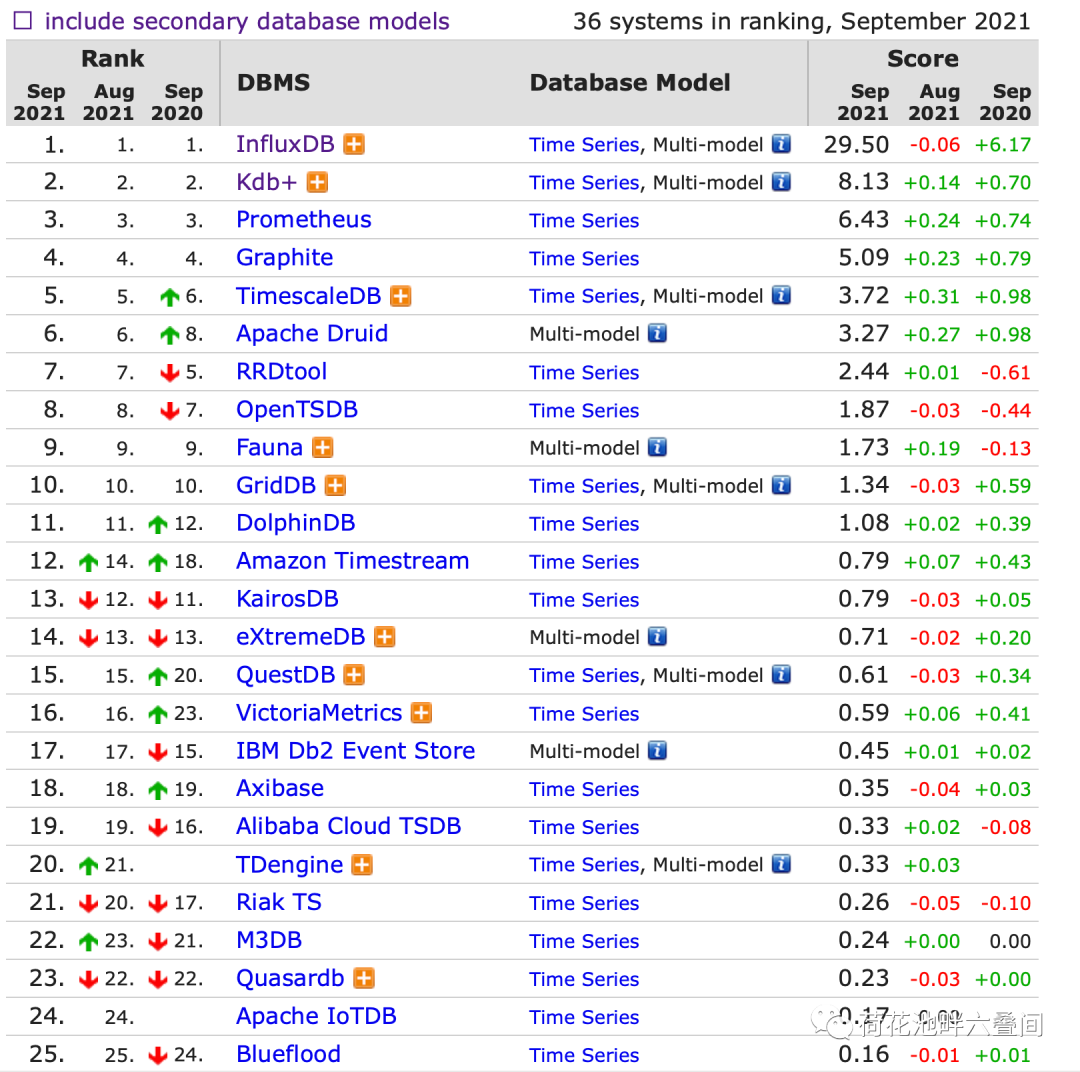Open the Prometheus link
The width and height of the screenshot is (1080, 1072).
[x=304, y=220]
